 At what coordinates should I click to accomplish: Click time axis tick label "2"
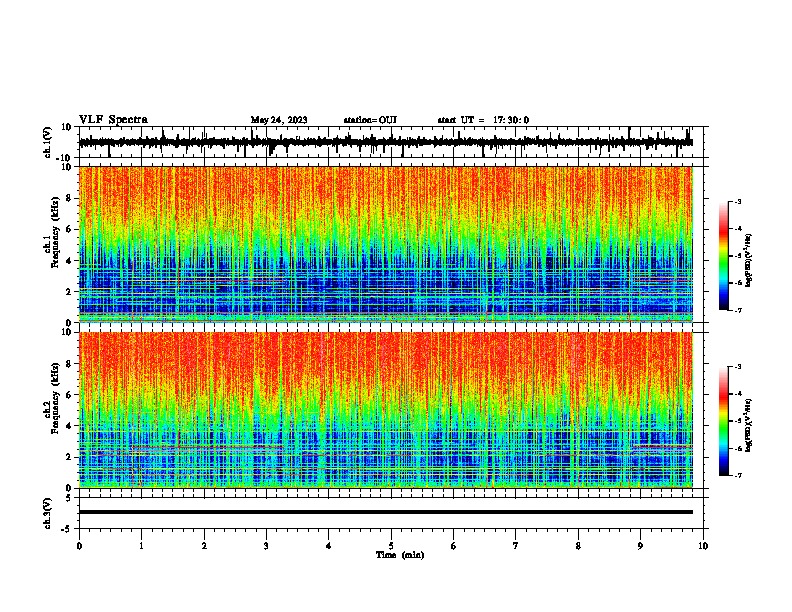pyautogui.click(x=204, y=546)
